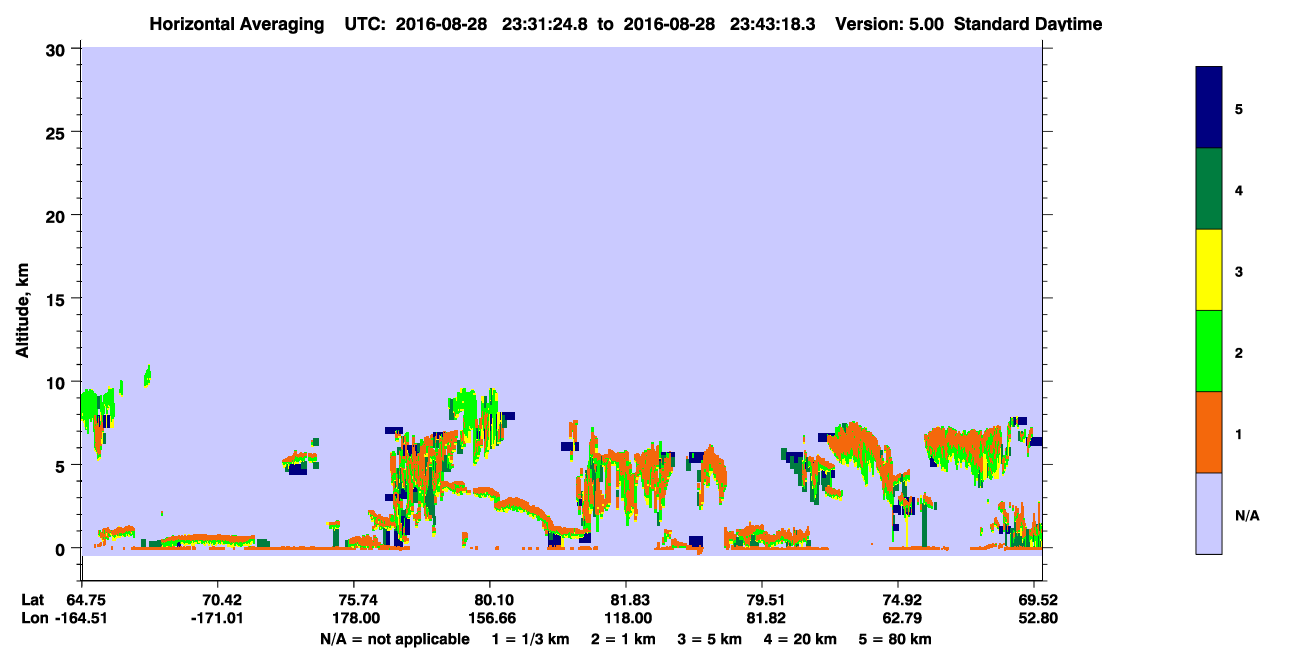Click the longitude value -164.51

(x=82, y=618)
